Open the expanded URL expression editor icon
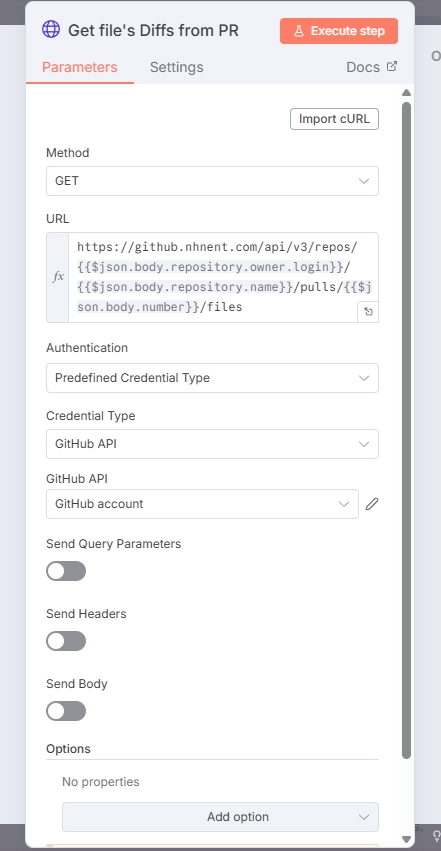 tap(368, 312)
